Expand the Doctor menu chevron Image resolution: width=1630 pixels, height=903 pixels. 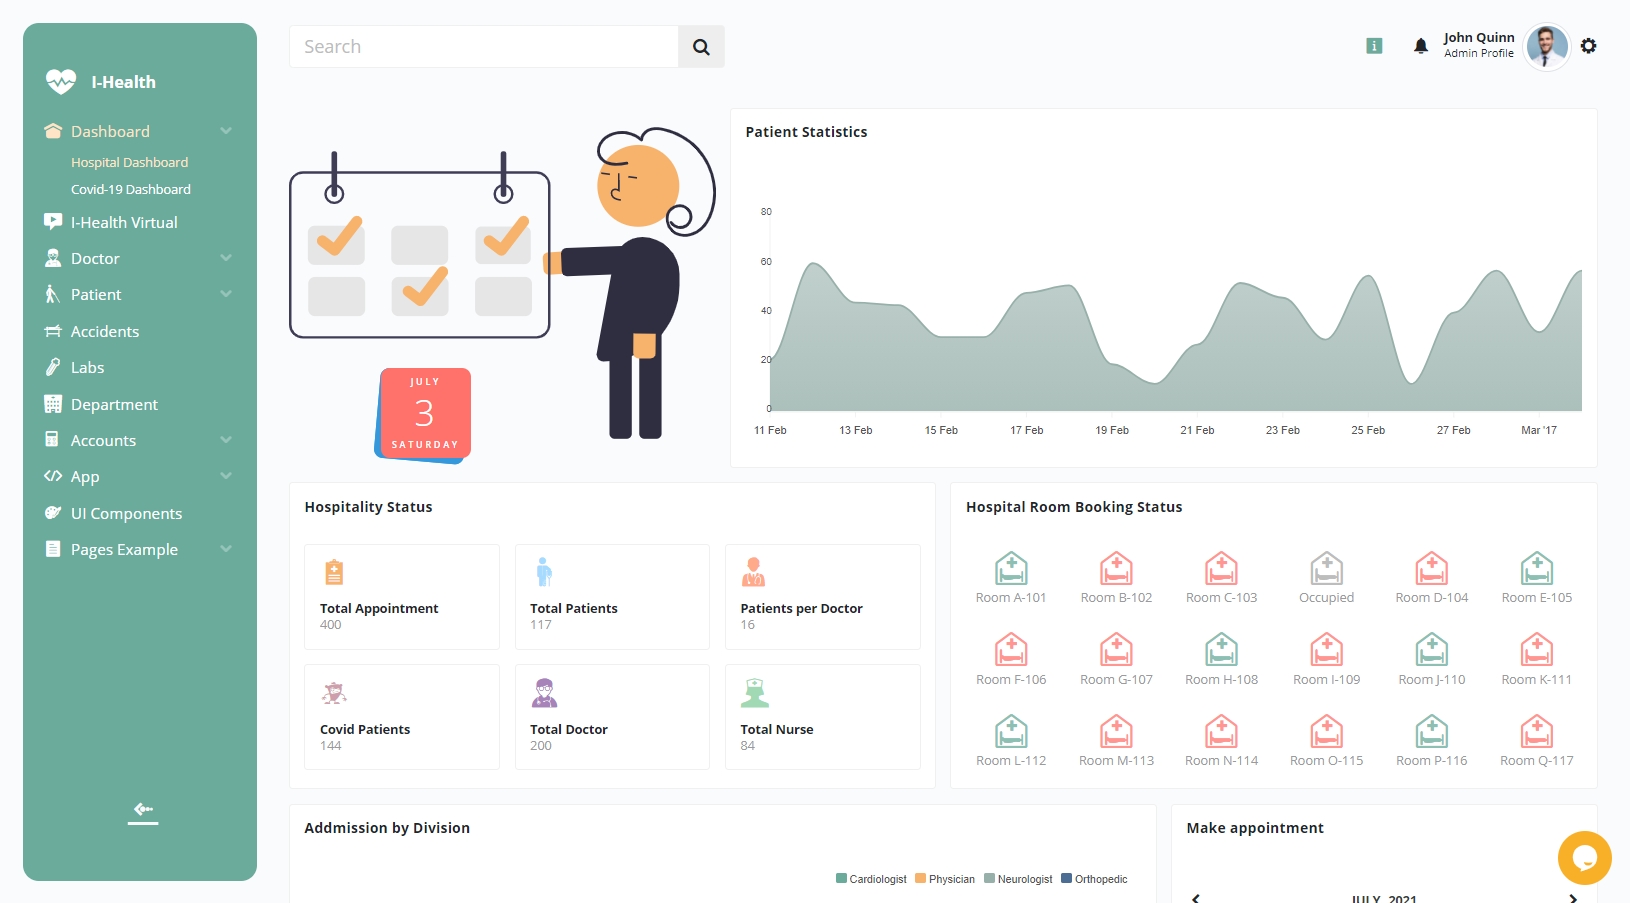coord(226,258)
